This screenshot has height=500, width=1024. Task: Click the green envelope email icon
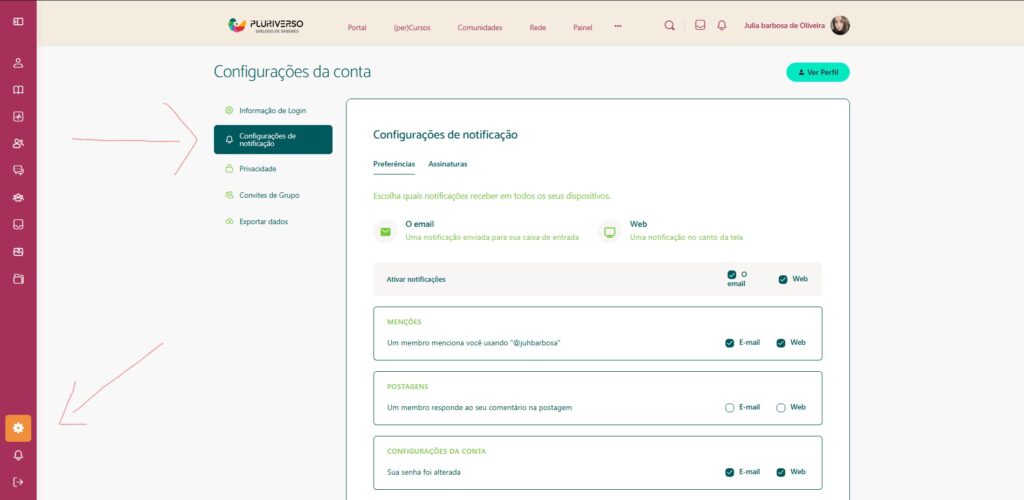(x=385, y=232)
